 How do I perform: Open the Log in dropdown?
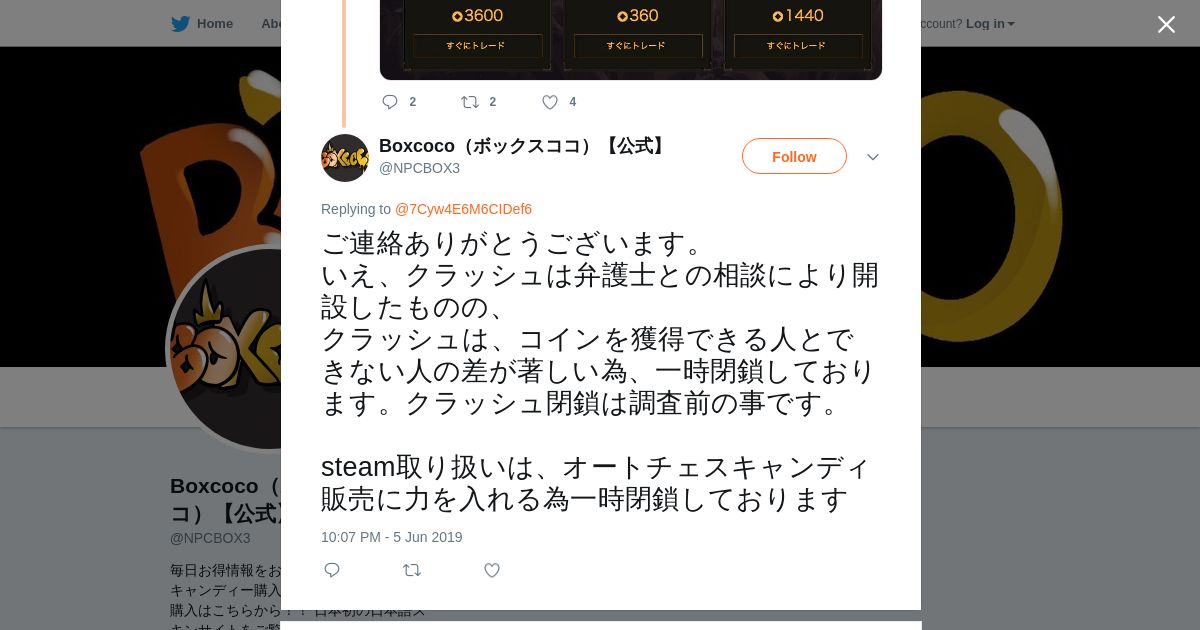pyautogui.click(x=990, y=24)
